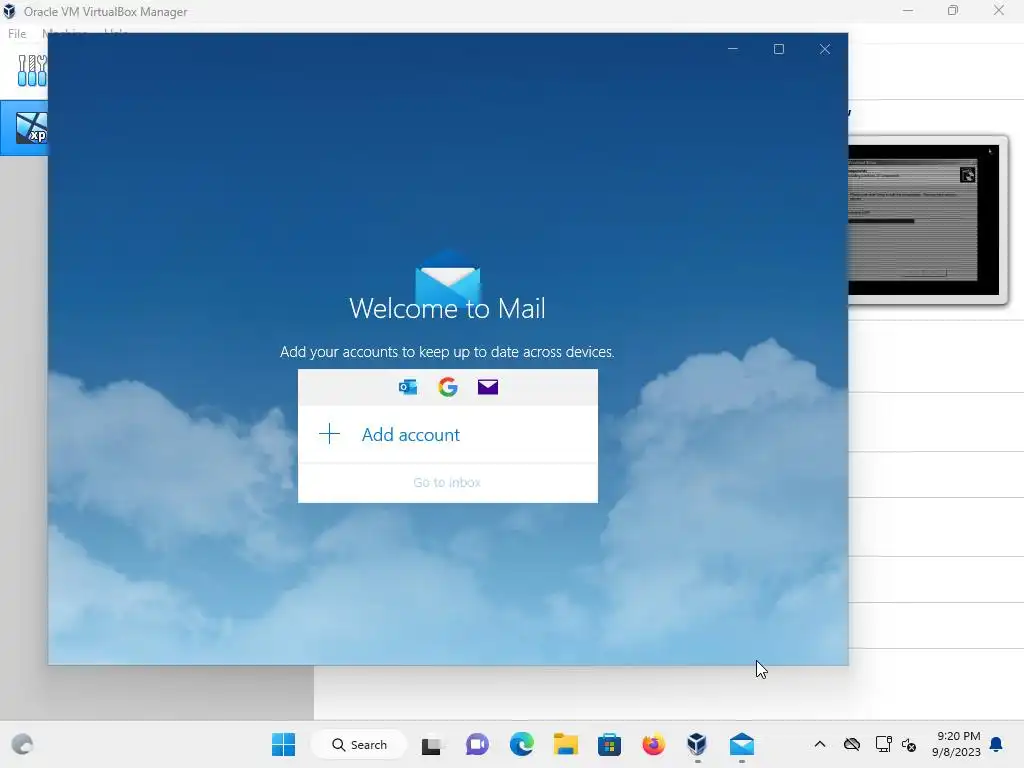Click muted volume icon in system tray
Image resolution: width=1024 pixels, height=768 pixels.
908,744
